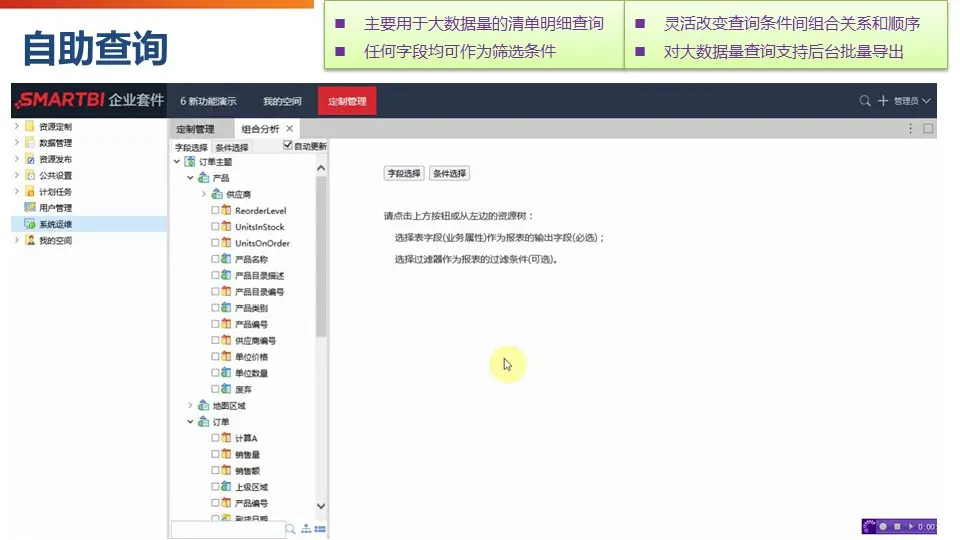
Task: Click the 数据管理 icon in the sidebar
Action: point(29,143)
